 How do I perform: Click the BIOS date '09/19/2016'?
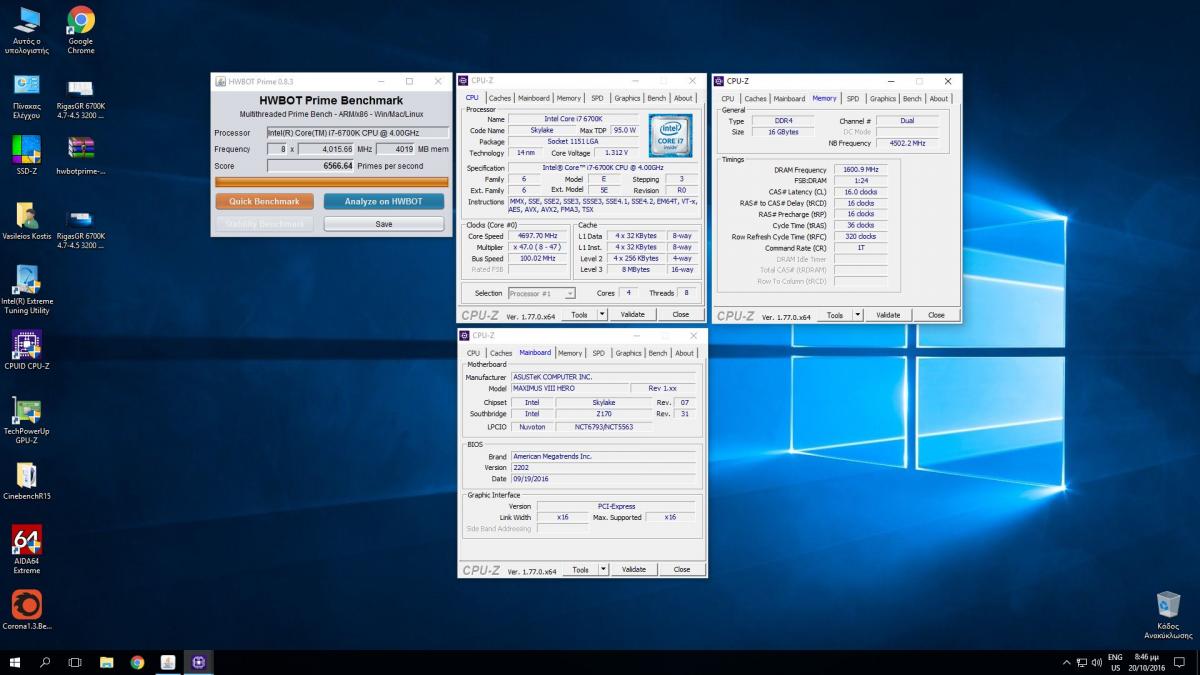coord(603,479)
